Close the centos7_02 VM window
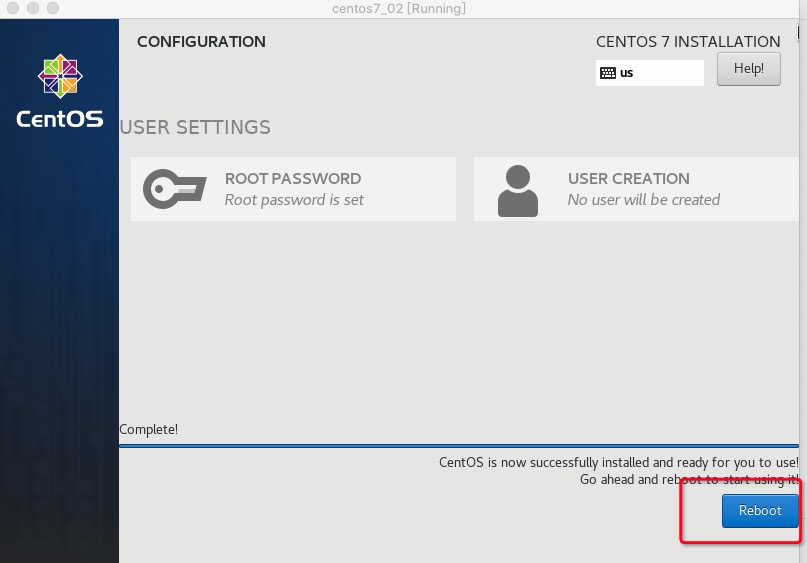 tap(11, 8)
